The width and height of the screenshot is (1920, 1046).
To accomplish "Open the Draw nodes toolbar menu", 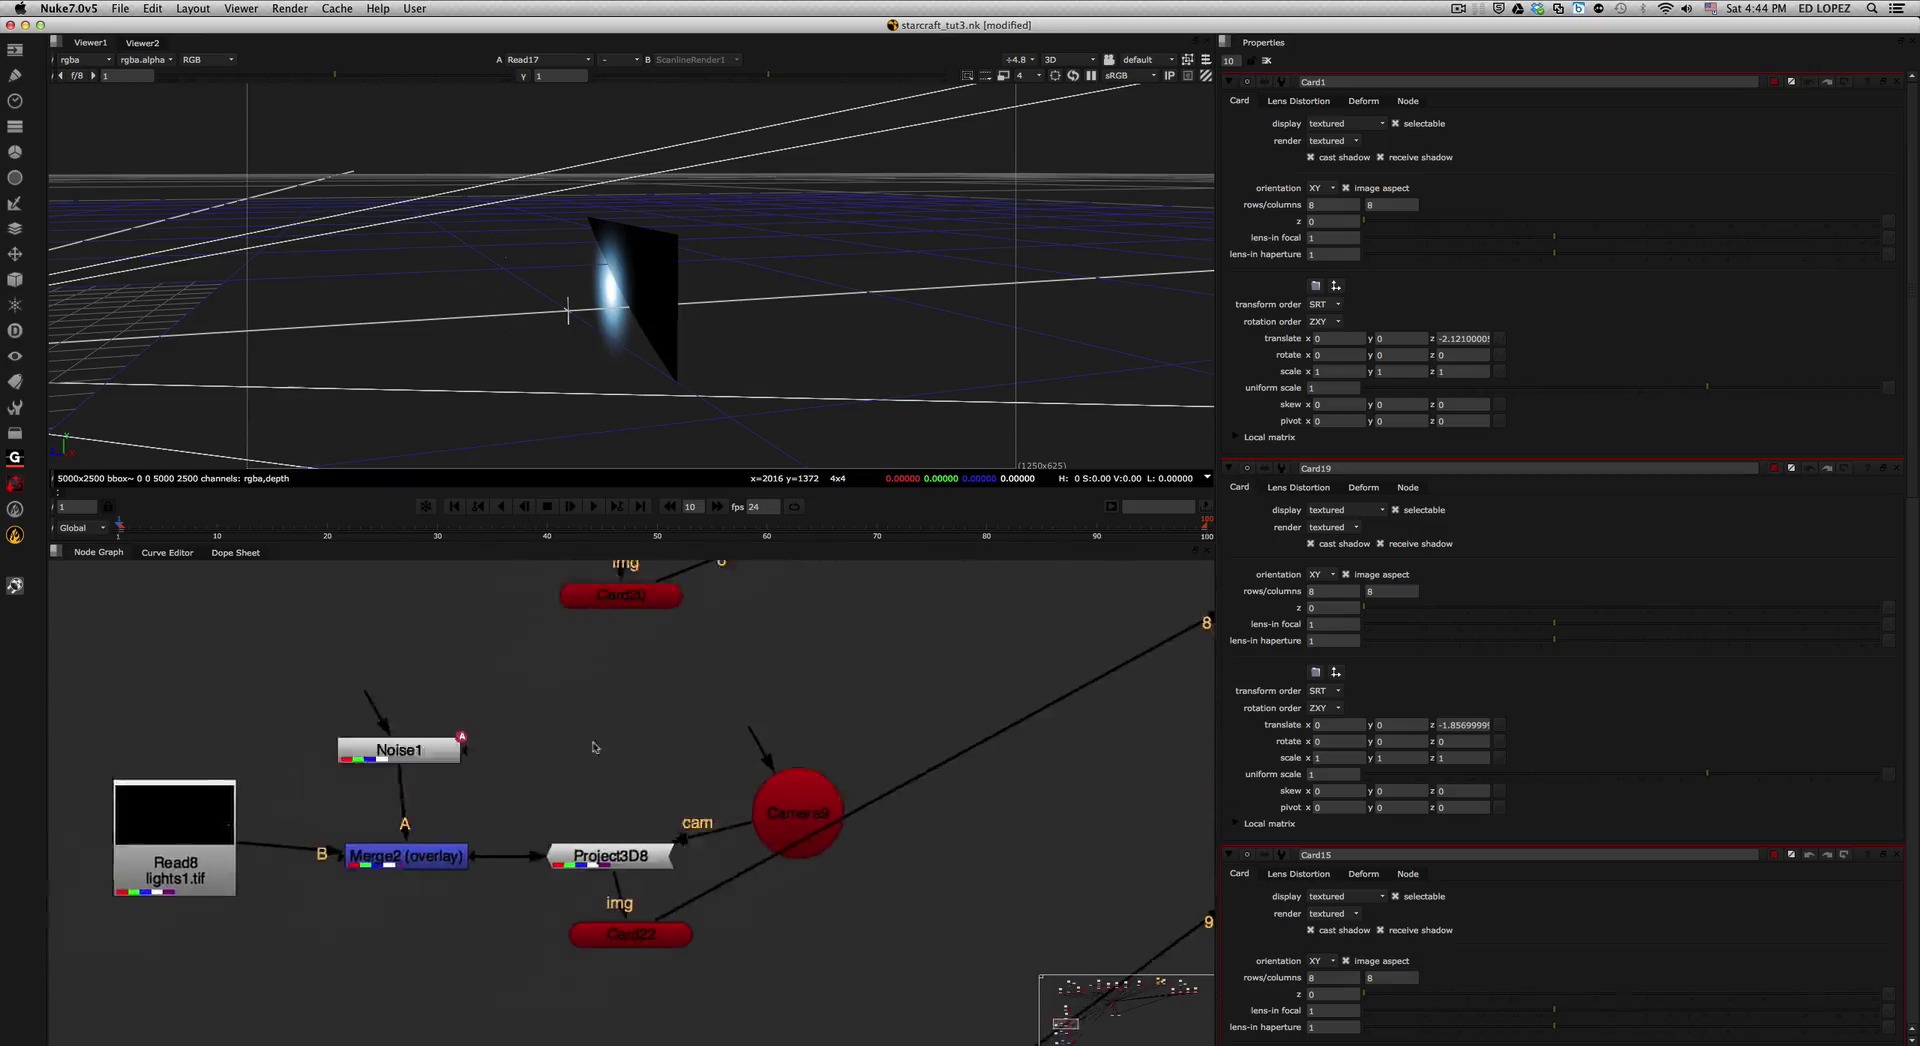I will [x=15, y=75].
